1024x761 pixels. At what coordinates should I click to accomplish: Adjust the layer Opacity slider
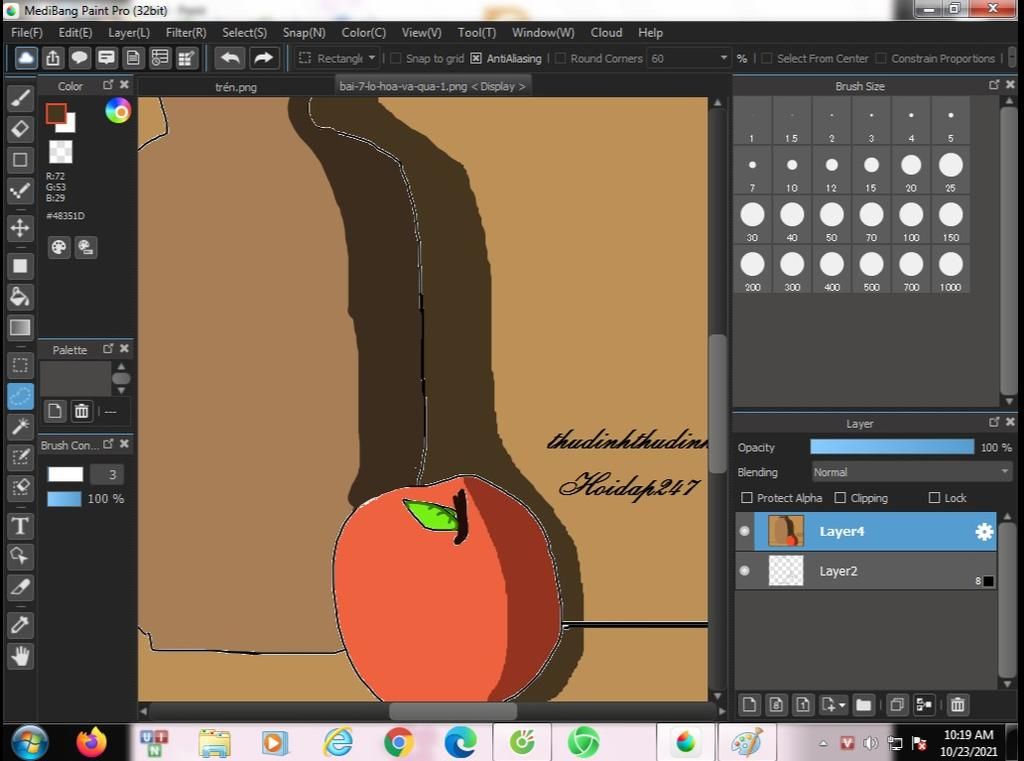[x=891, y=447]
